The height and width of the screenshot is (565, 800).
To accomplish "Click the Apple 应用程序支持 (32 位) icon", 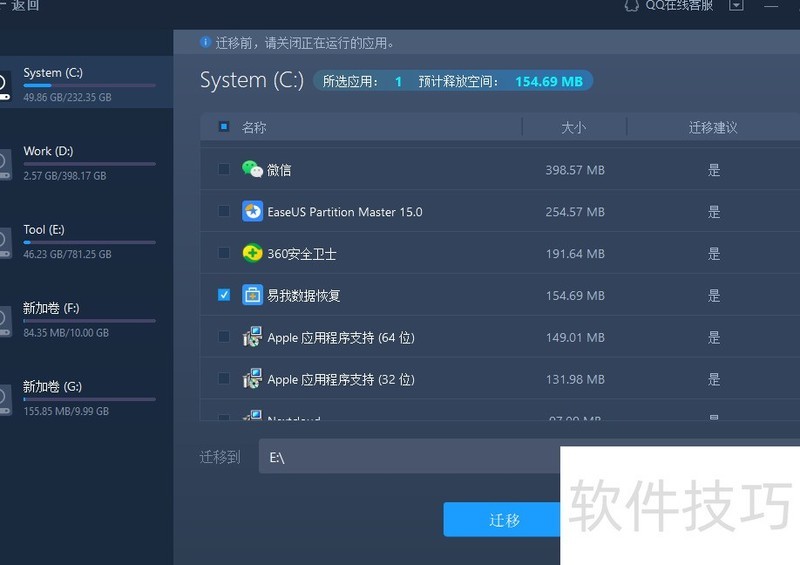I will pyautogui.click(x=252, y=380).
